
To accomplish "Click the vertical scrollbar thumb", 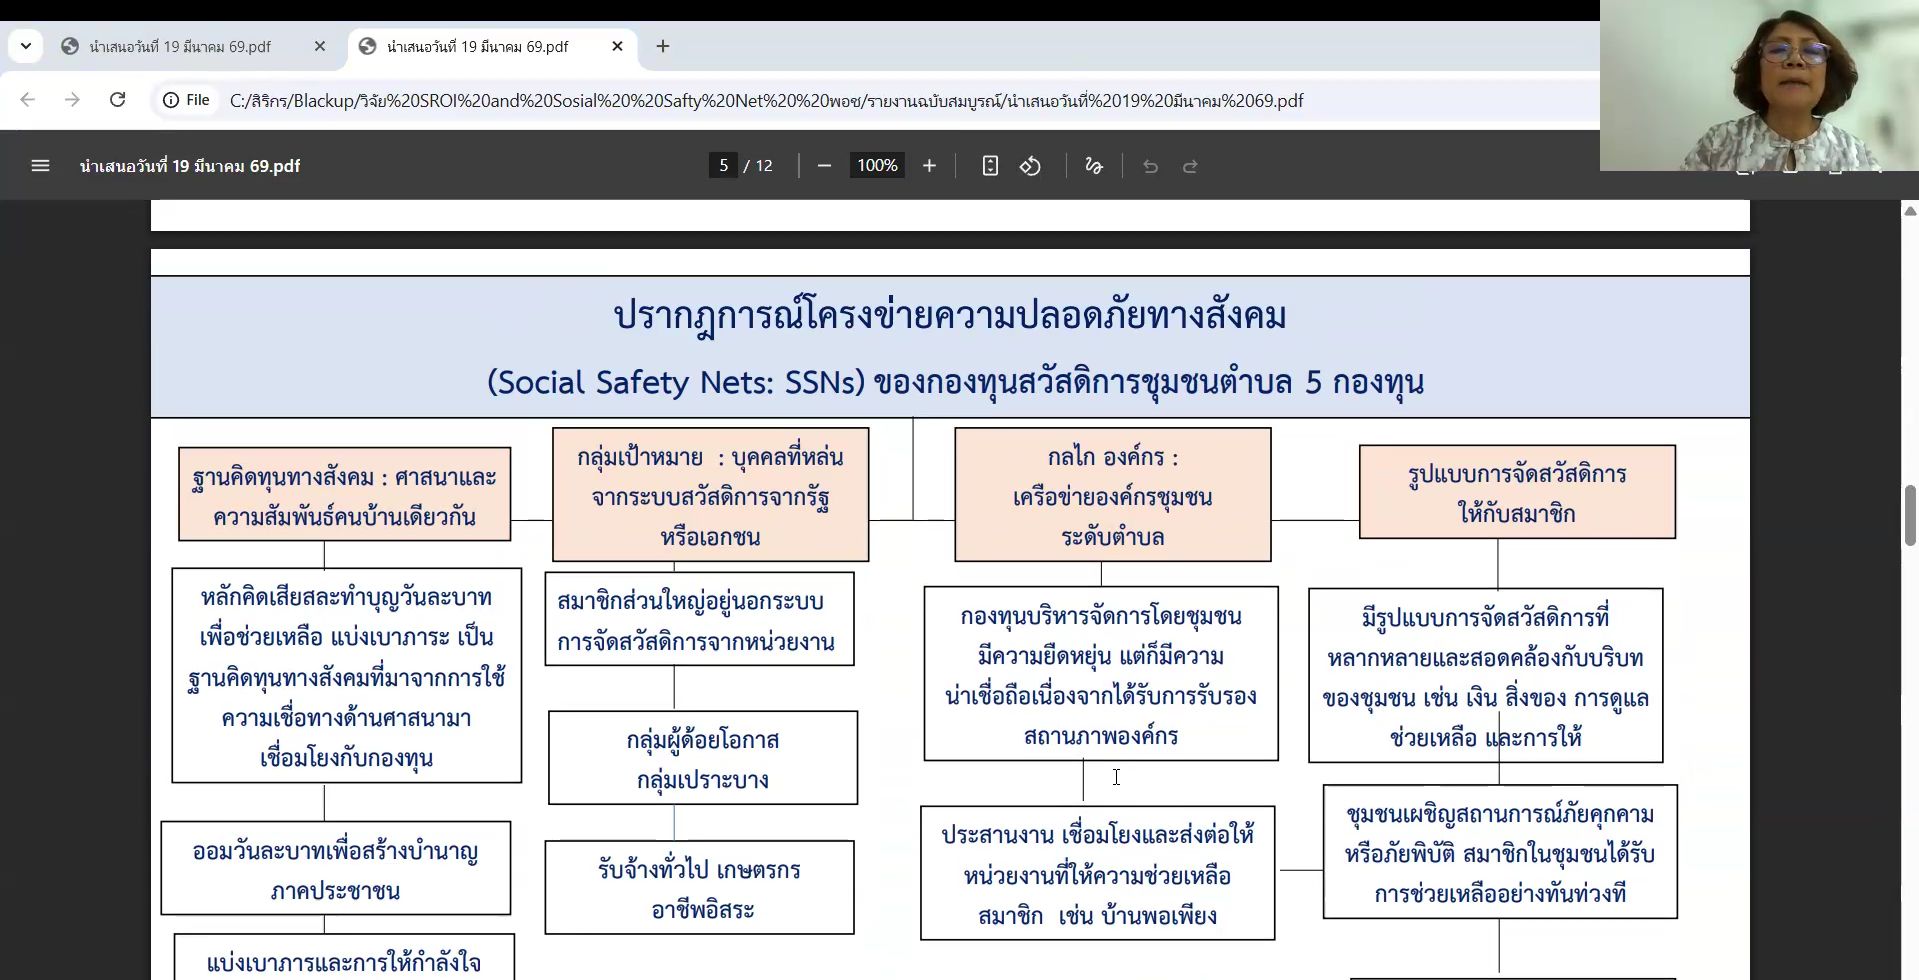I will (1909, 515).
